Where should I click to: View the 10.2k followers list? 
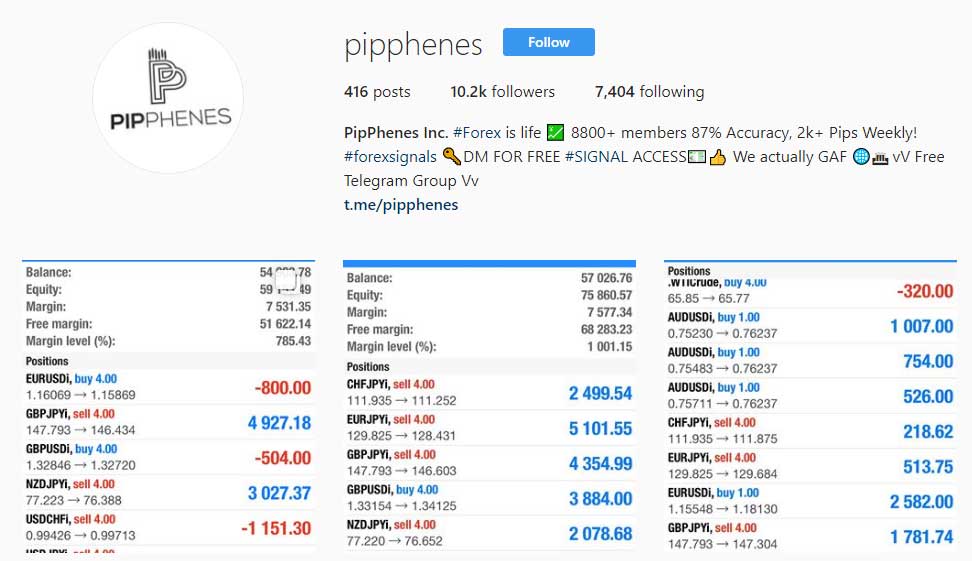click(502, 92)
